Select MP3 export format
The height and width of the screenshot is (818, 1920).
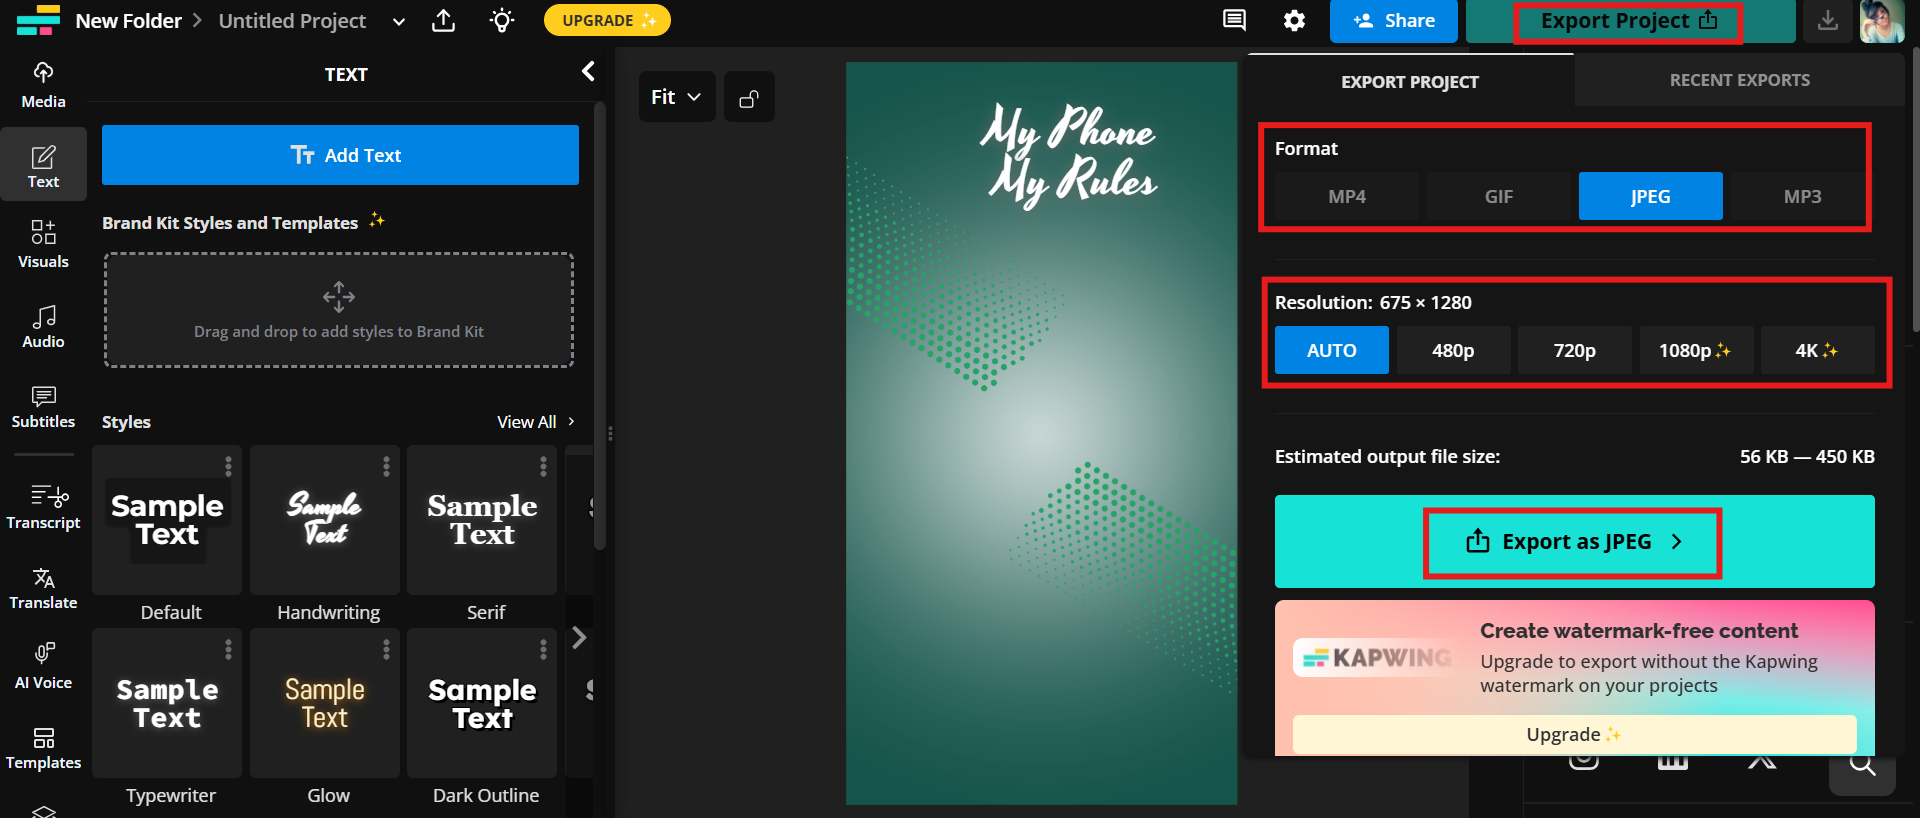(1803, 196)
